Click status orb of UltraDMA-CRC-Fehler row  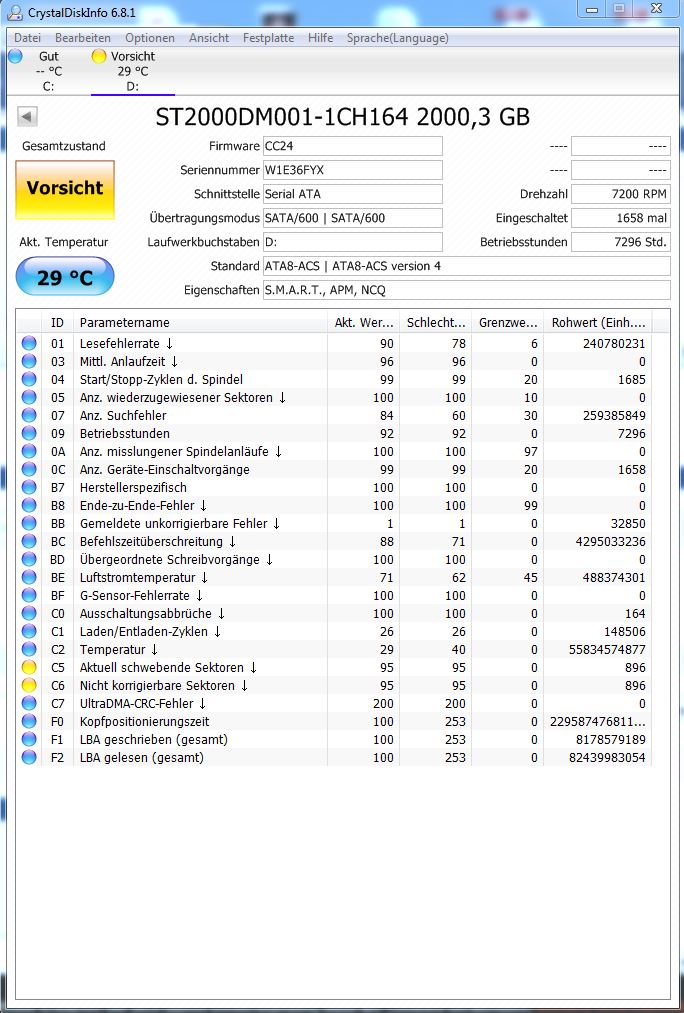[x=29, y=704]
